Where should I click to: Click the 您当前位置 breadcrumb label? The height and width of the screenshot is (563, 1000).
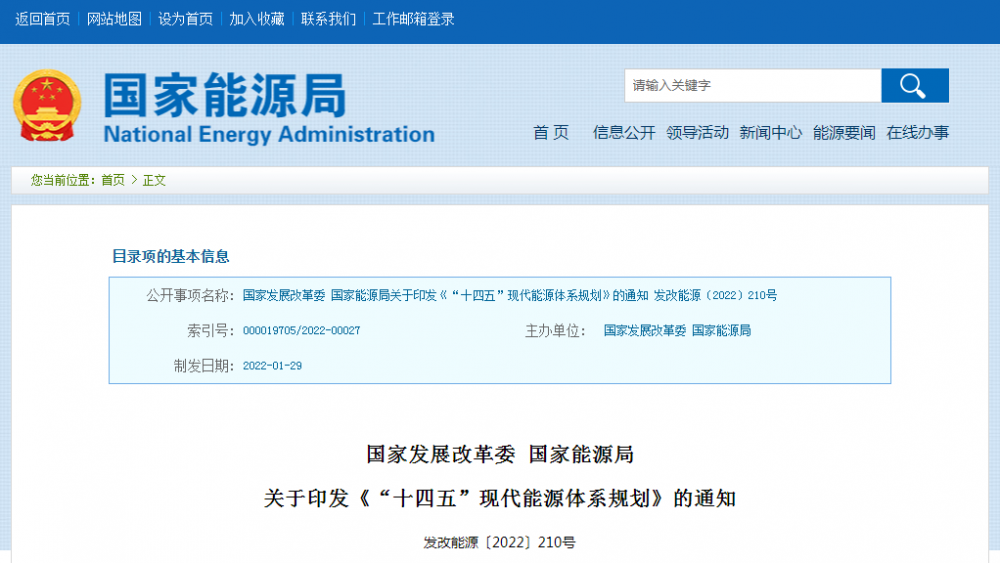[x=62, y=180]
